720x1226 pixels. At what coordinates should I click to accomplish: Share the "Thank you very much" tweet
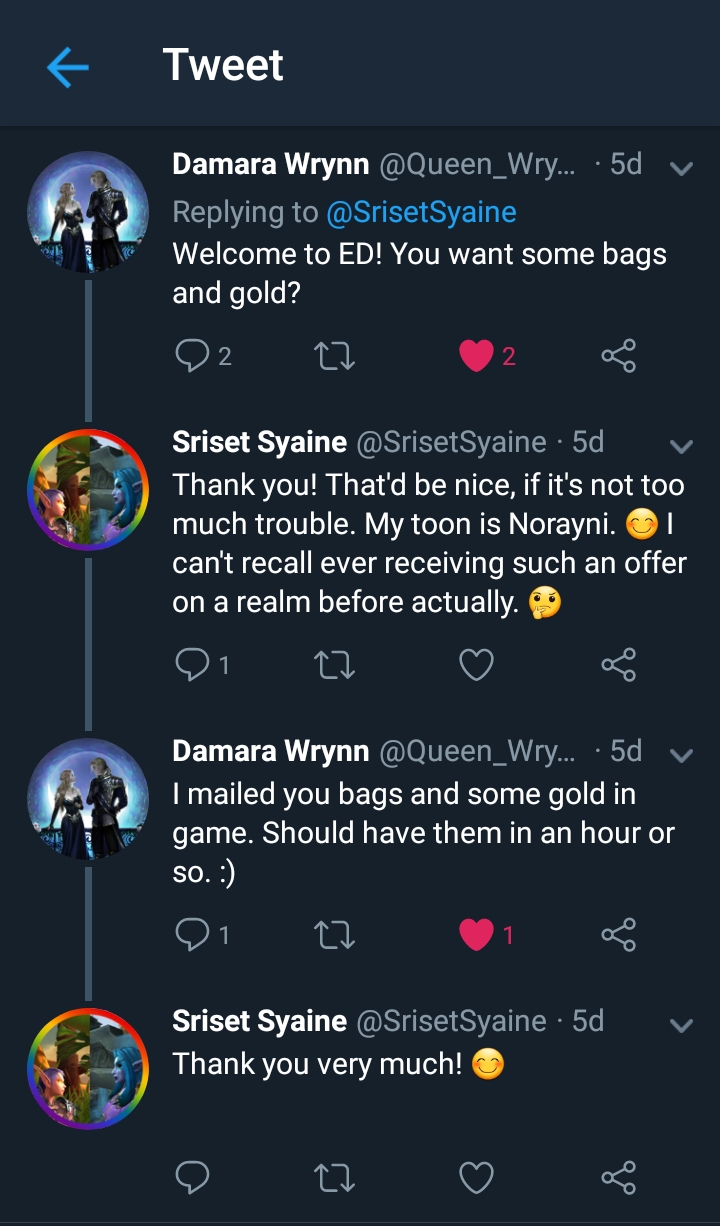618,1177
